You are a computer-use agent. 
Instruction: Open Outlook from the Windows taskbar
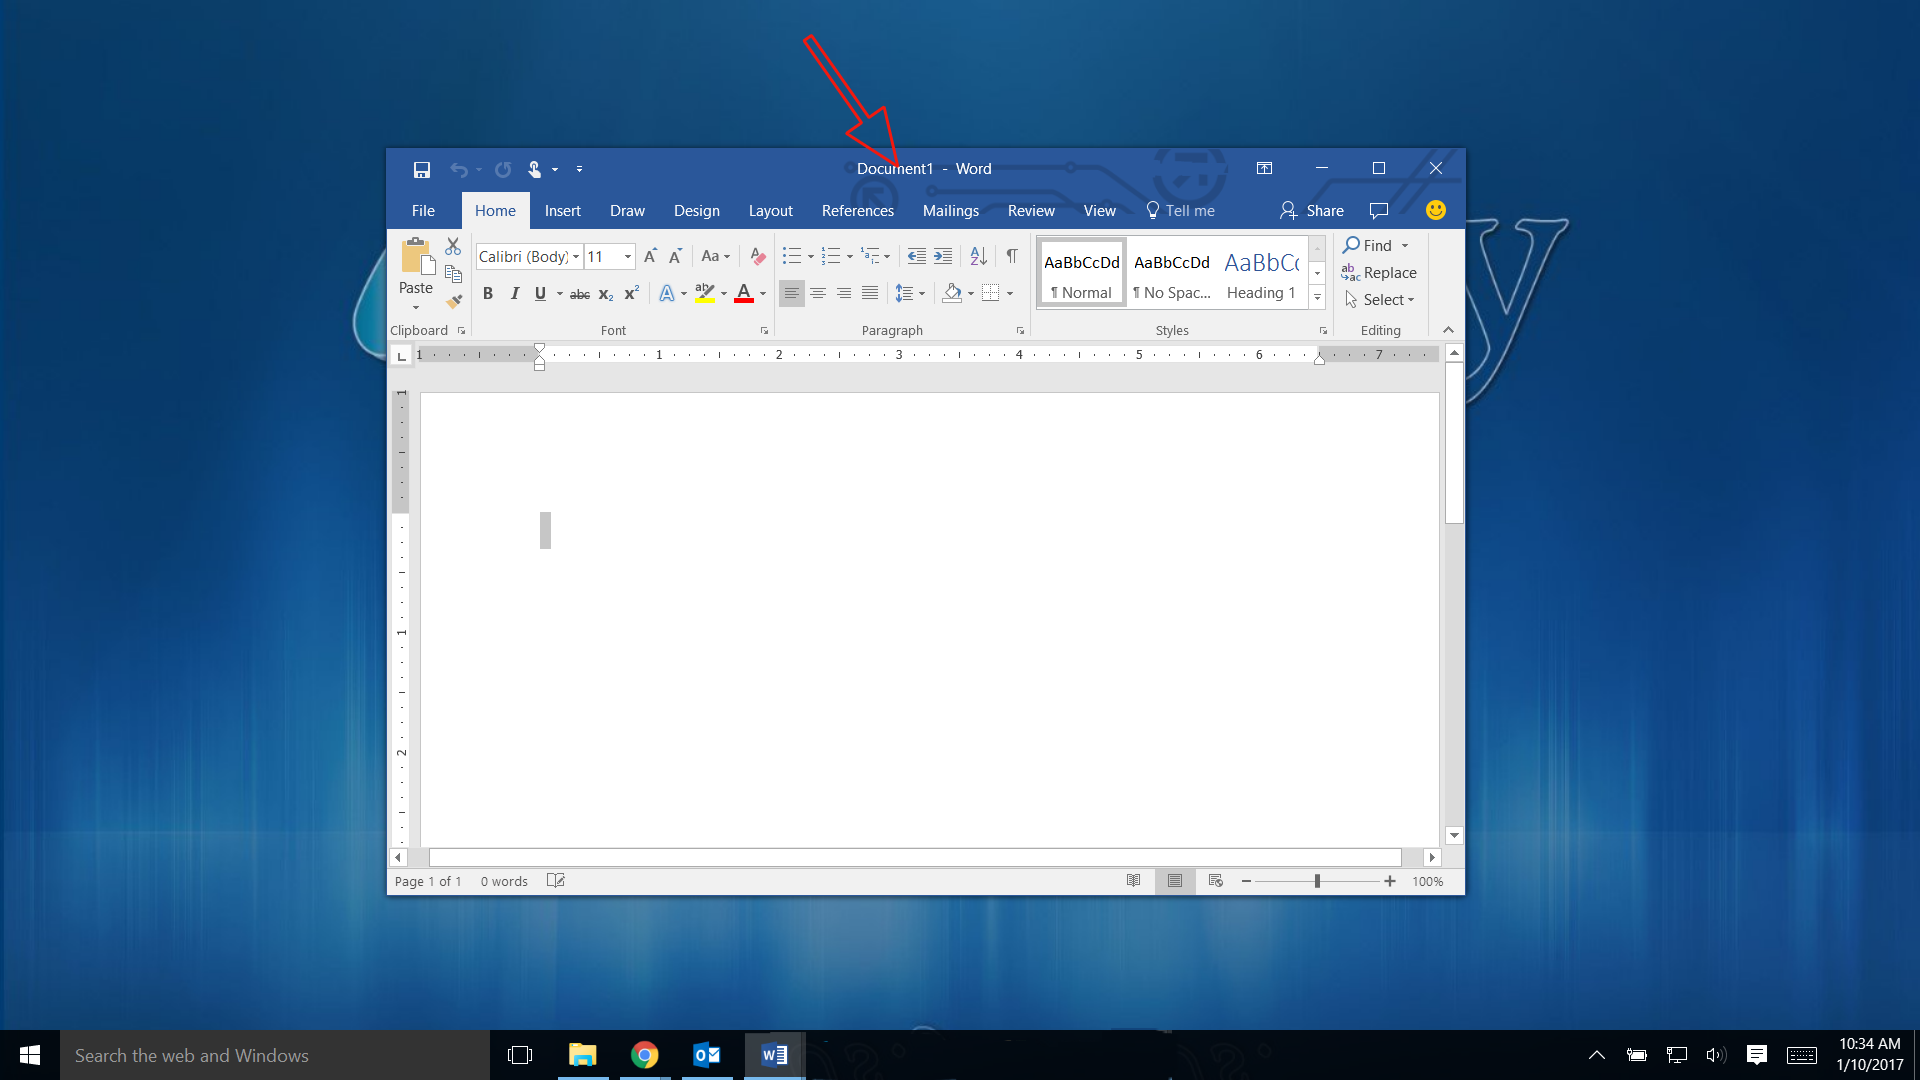[707, 1055]
